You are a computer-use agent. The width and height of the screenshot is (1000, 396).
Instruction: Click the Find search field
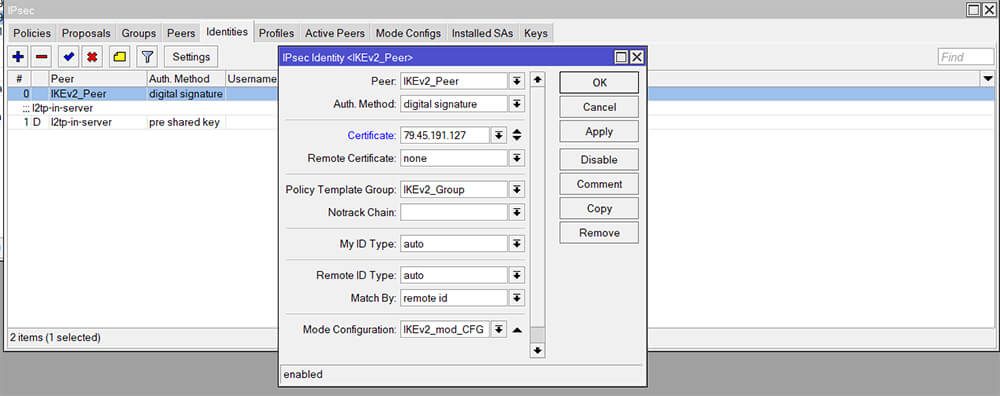click(966, 57)
